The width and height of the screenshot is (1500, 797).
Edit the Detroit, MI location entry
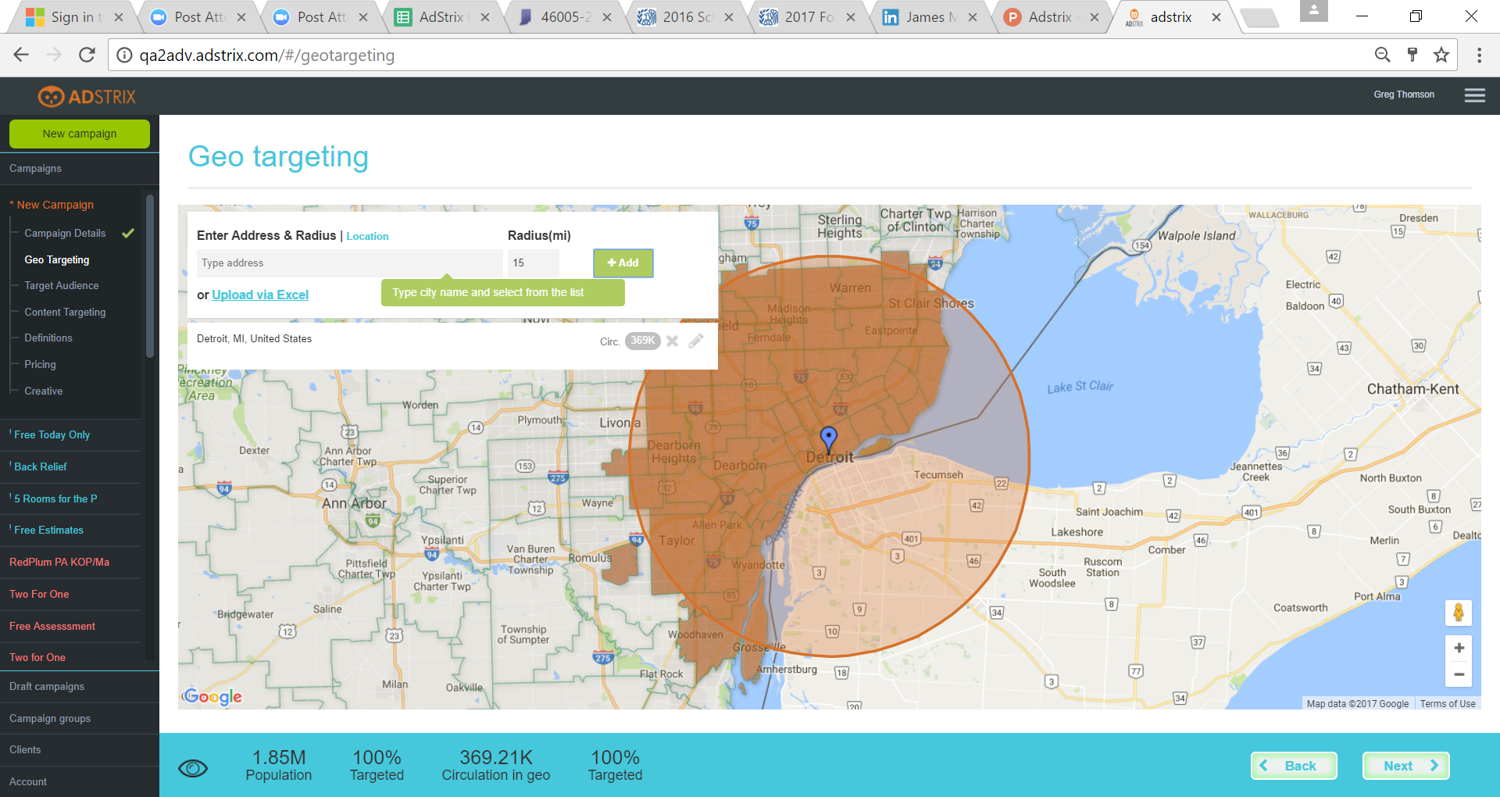coord(696,341)
